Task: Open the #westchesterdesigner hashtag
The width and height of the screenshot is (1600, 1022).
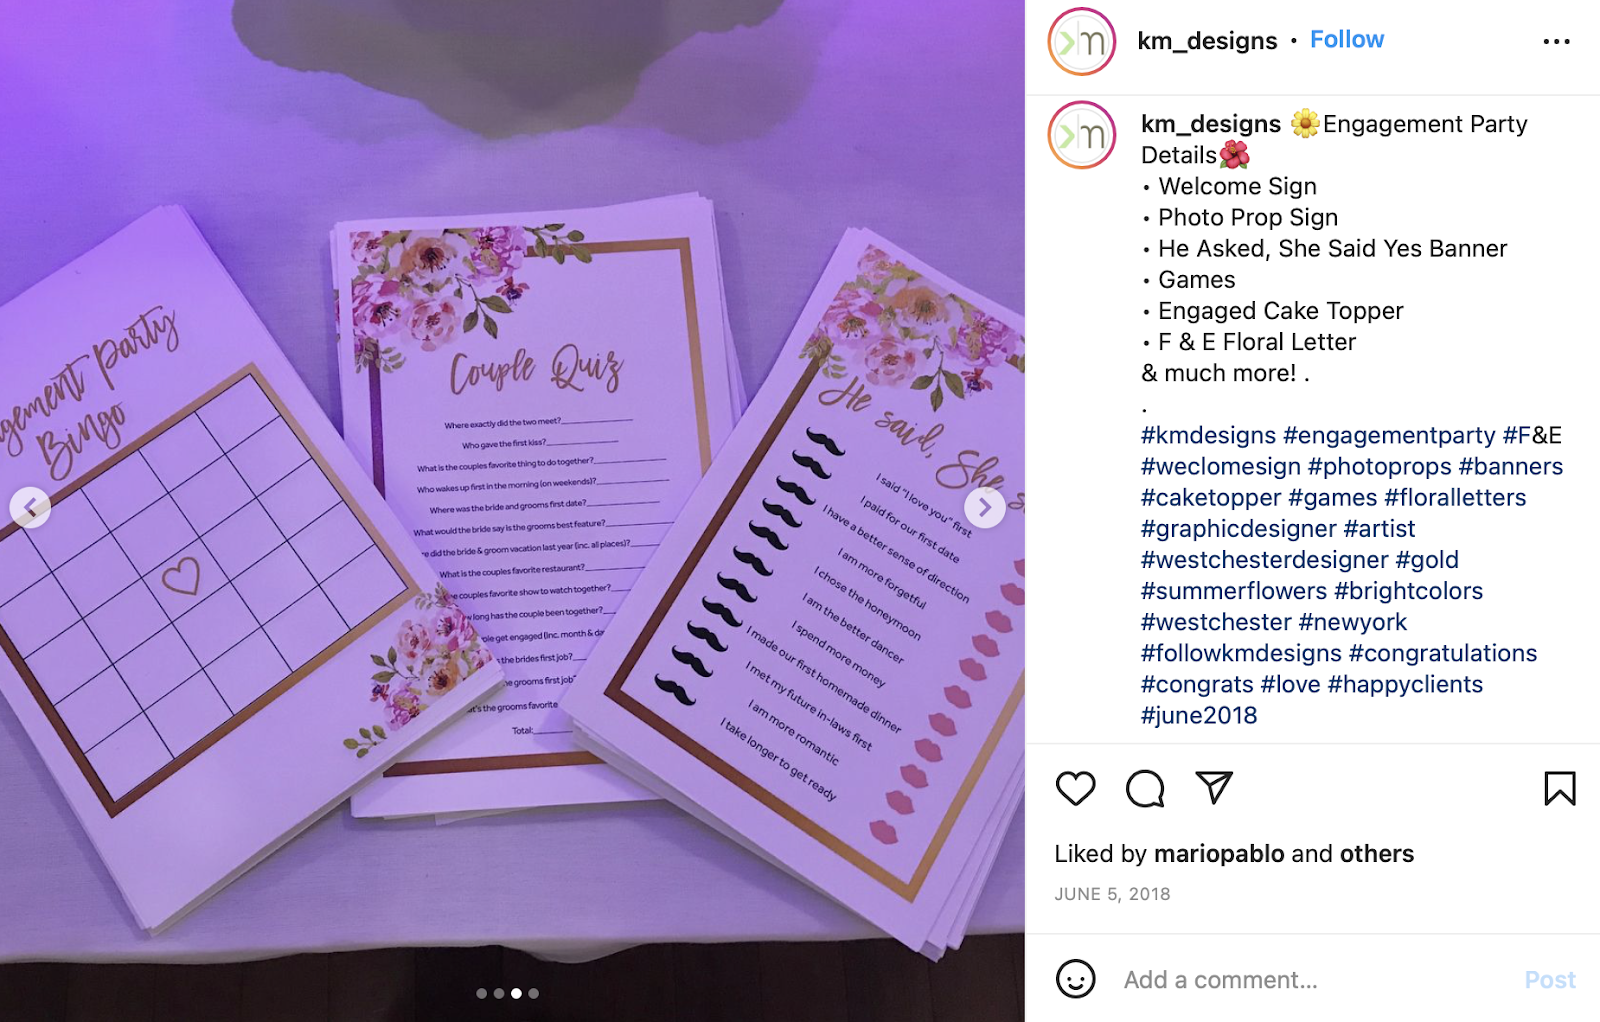Action: [x=1265, y=560]
